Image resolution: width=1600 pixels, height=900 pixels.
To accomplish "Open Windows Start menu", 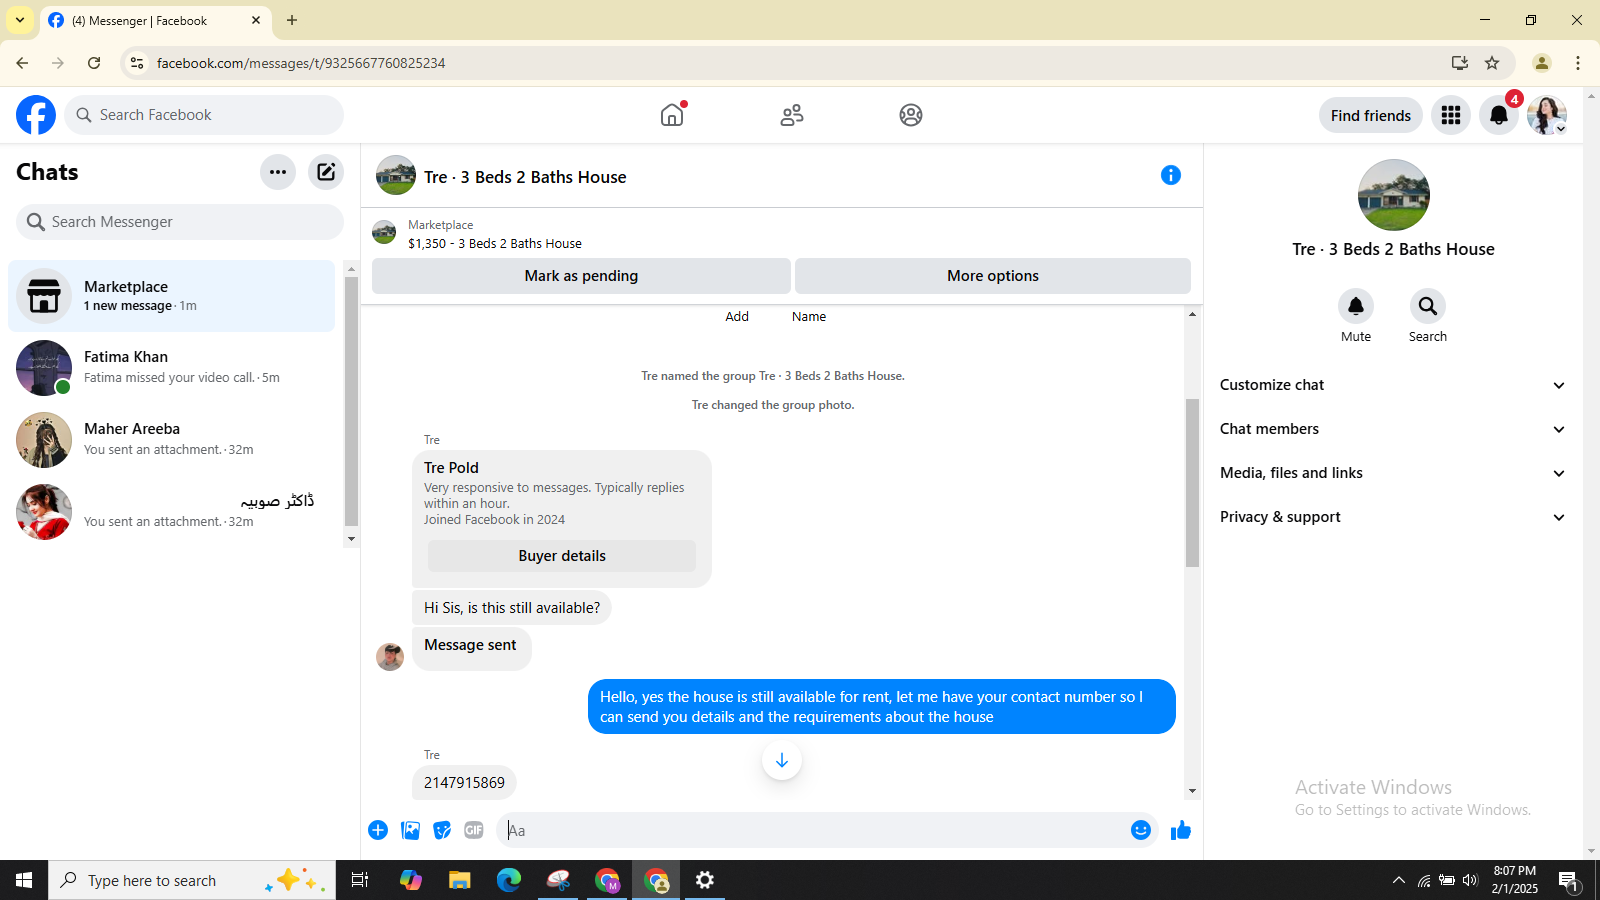I will point(24,880).
